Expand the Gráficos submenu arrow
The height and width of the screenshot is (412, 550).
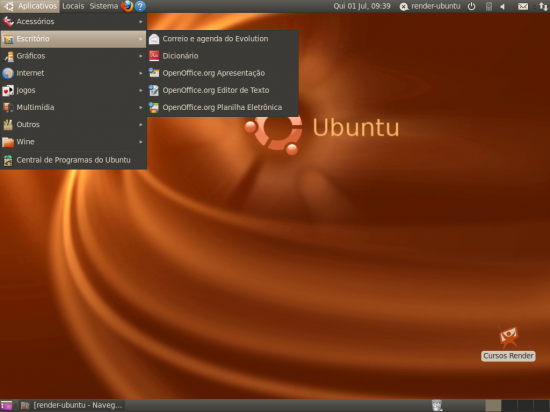141,56
